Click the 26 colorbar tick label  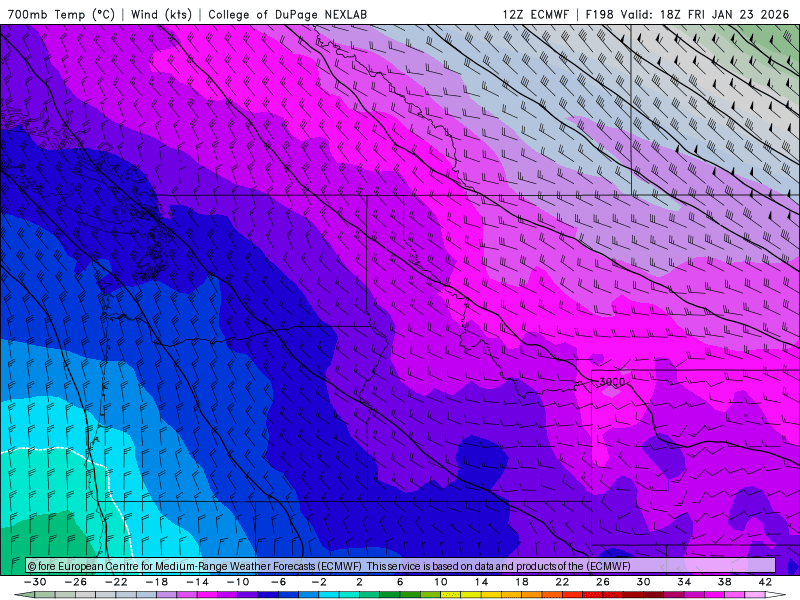603,582
